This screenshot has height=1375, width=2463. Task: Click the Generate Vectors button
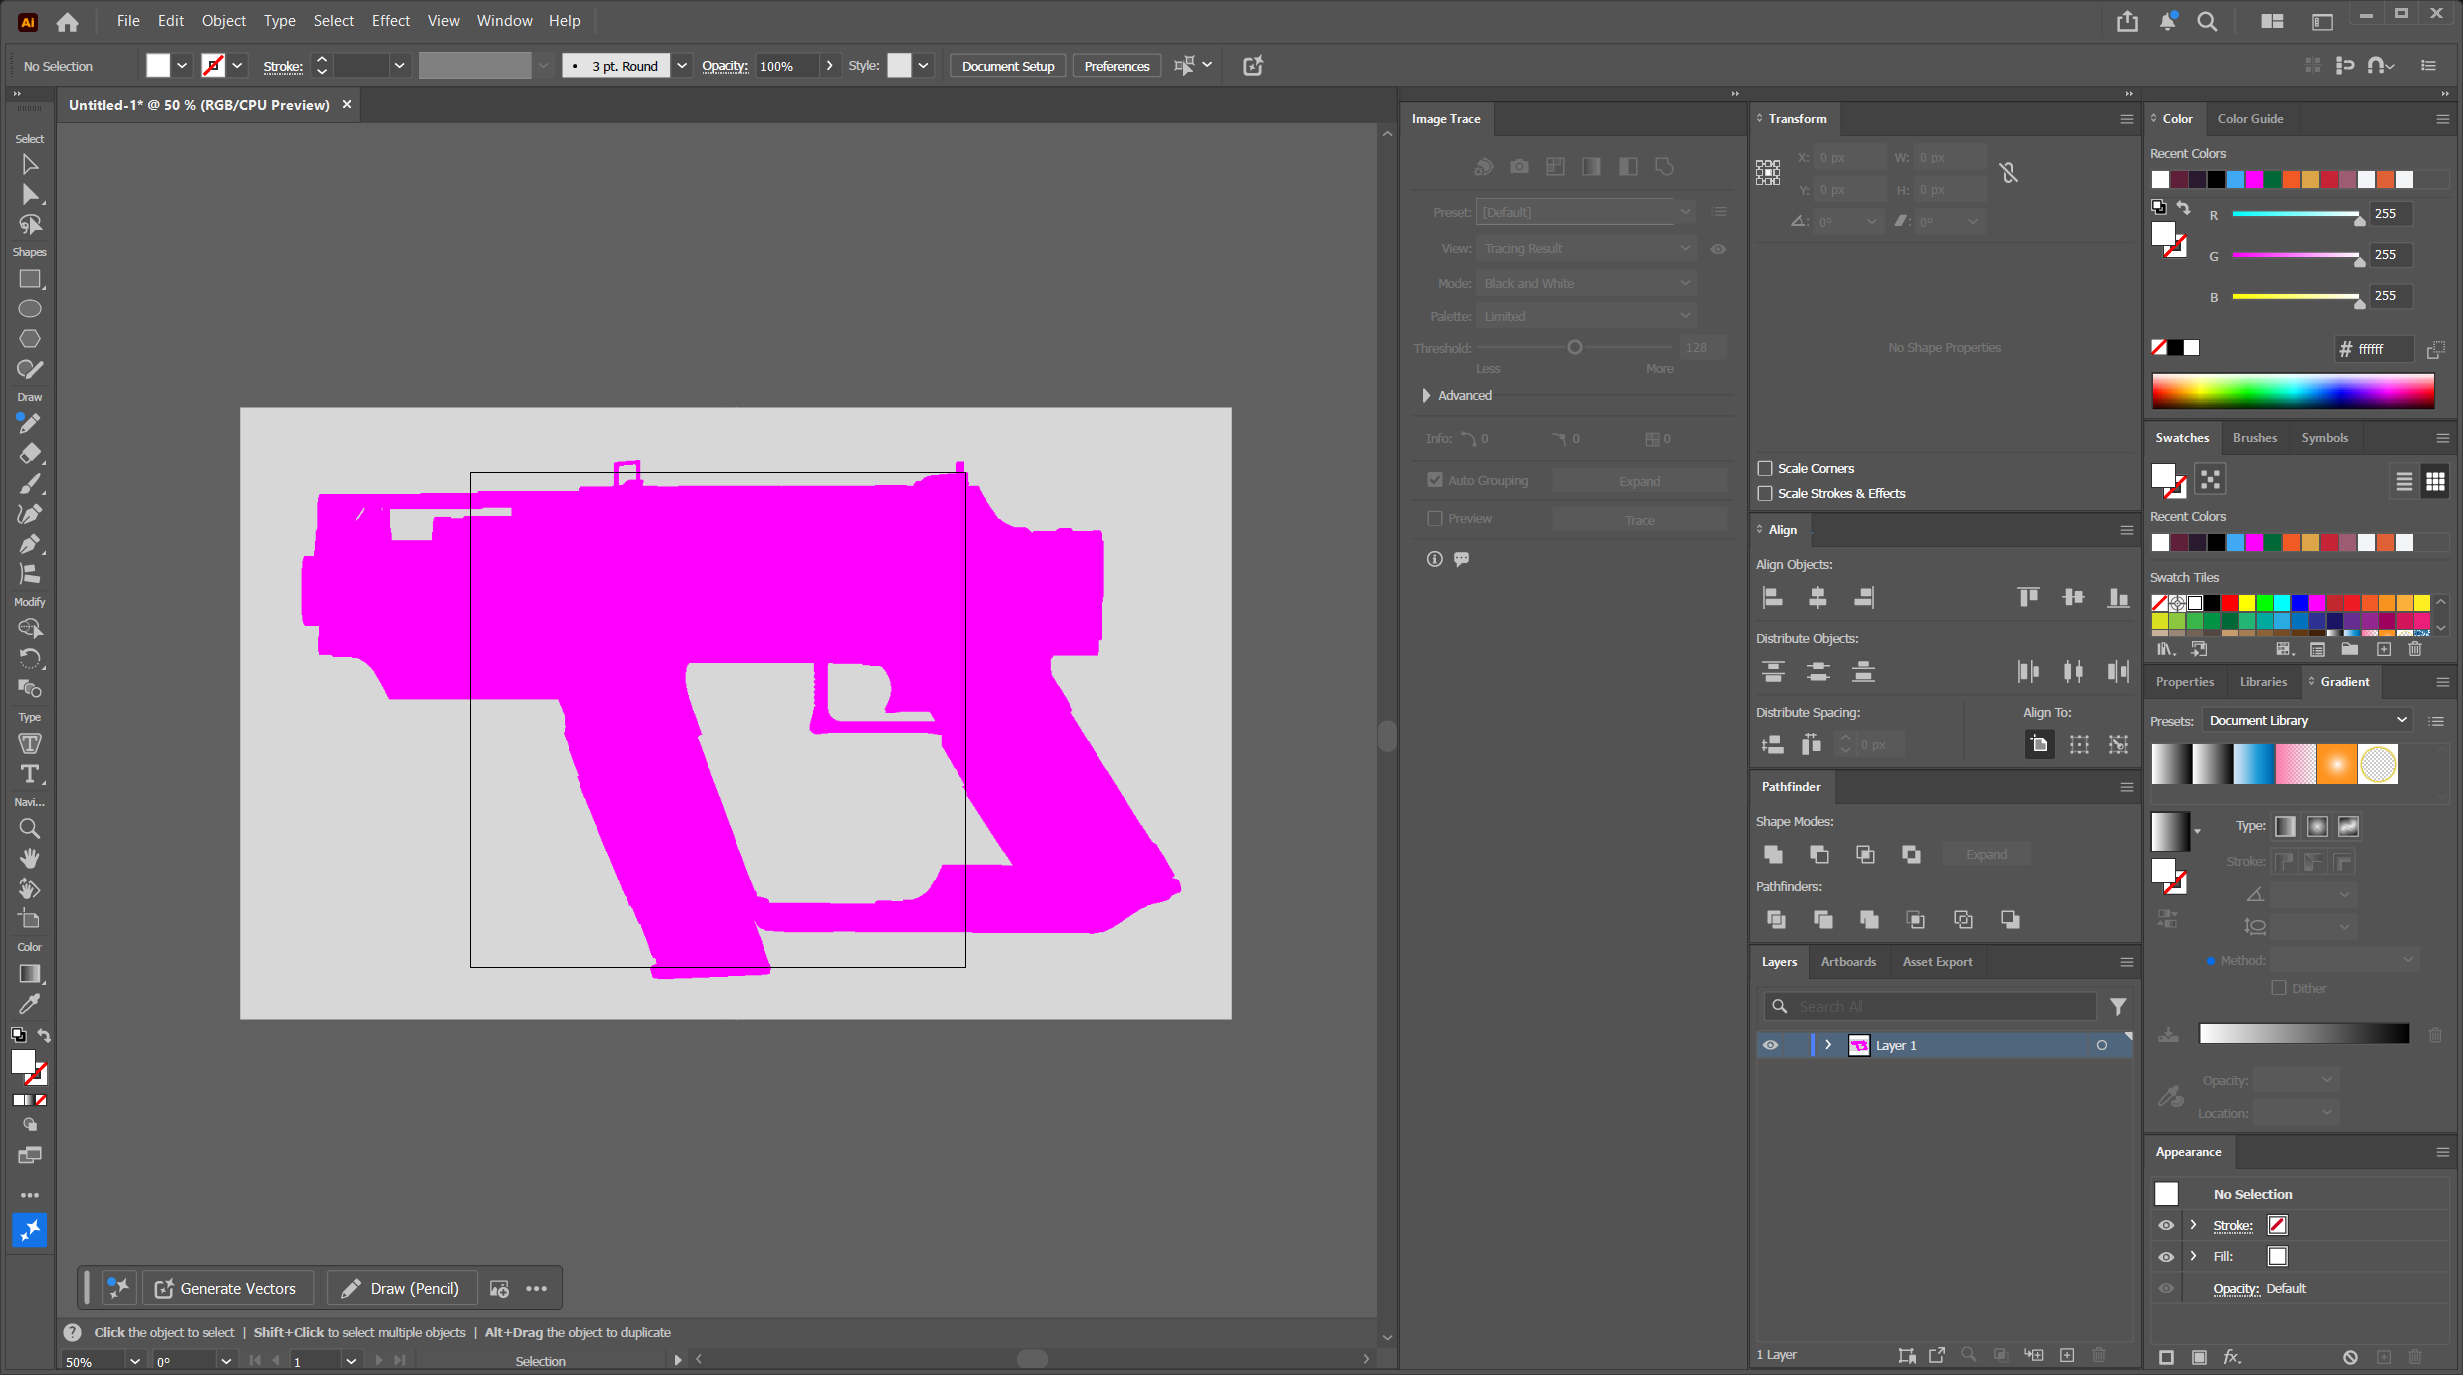coord(227,1289)
